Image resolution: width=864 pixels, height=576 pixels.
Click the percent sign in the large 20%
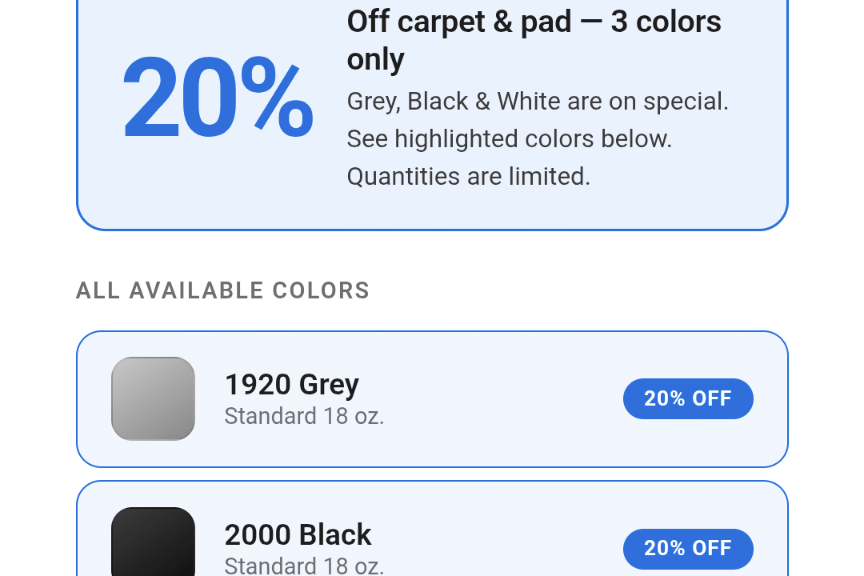coord(276,98)
